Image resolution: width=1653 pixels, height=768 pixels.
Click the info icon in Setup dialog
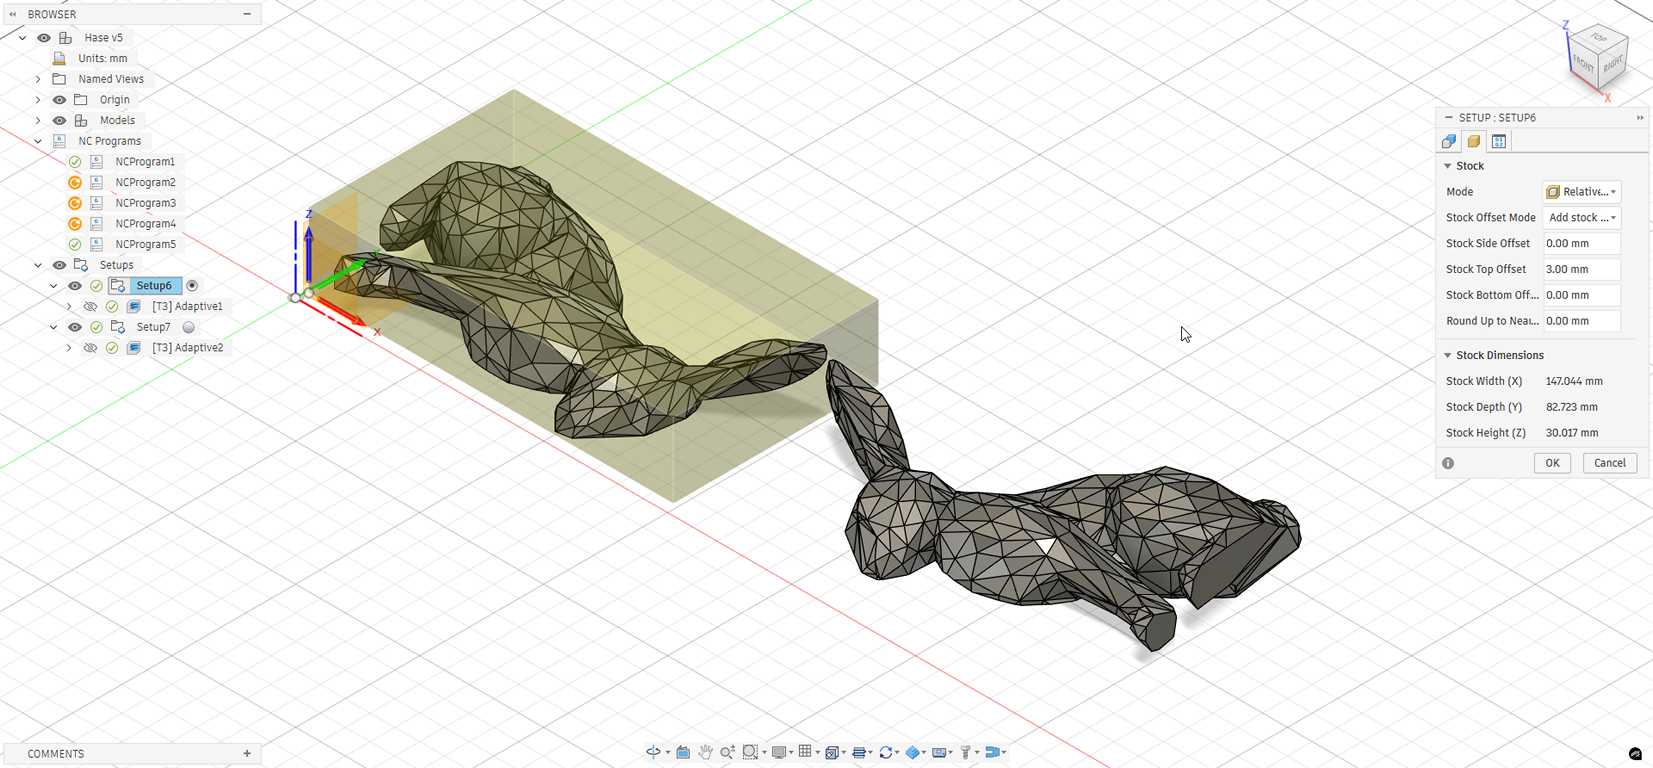click(x=1448, y=463)
